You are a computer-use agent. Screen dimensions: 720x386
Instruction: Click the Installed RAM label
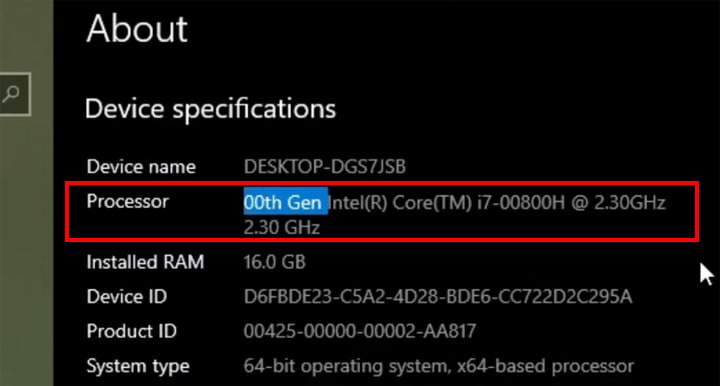tap(145, 262)
